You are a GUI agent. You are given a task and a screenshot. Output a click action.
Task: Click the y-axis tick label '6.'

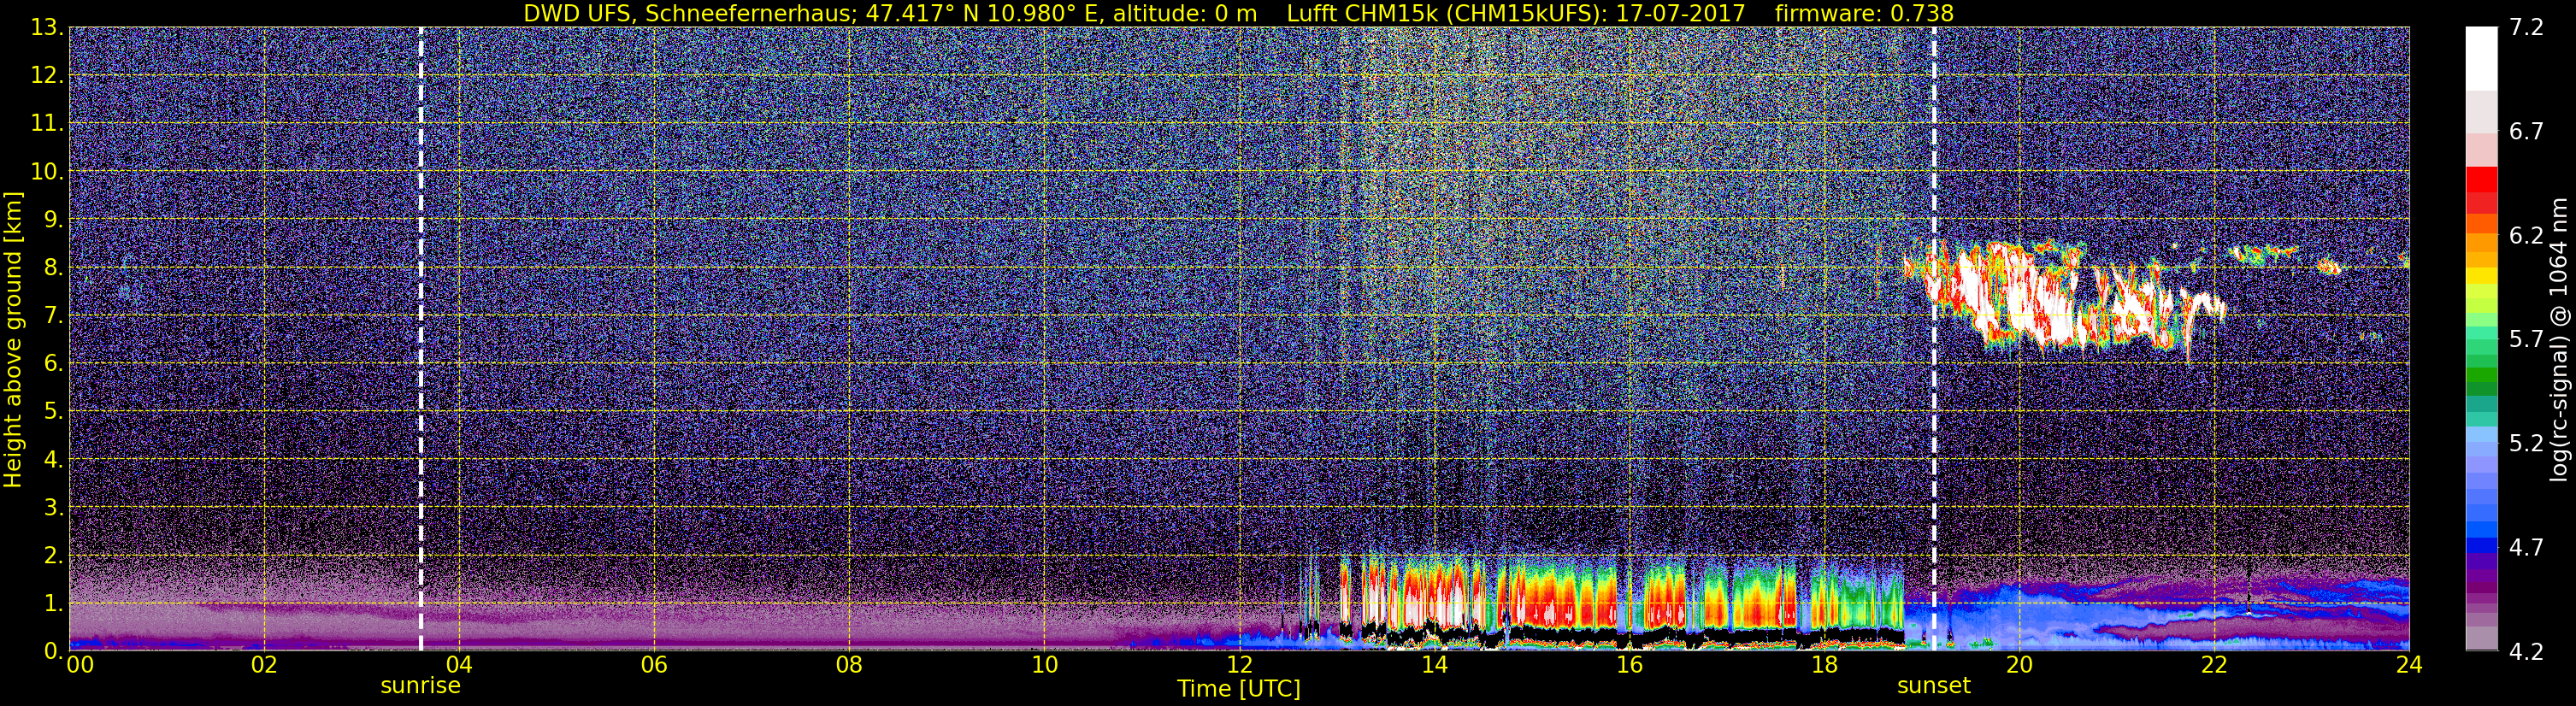click(x=54, y=363)
